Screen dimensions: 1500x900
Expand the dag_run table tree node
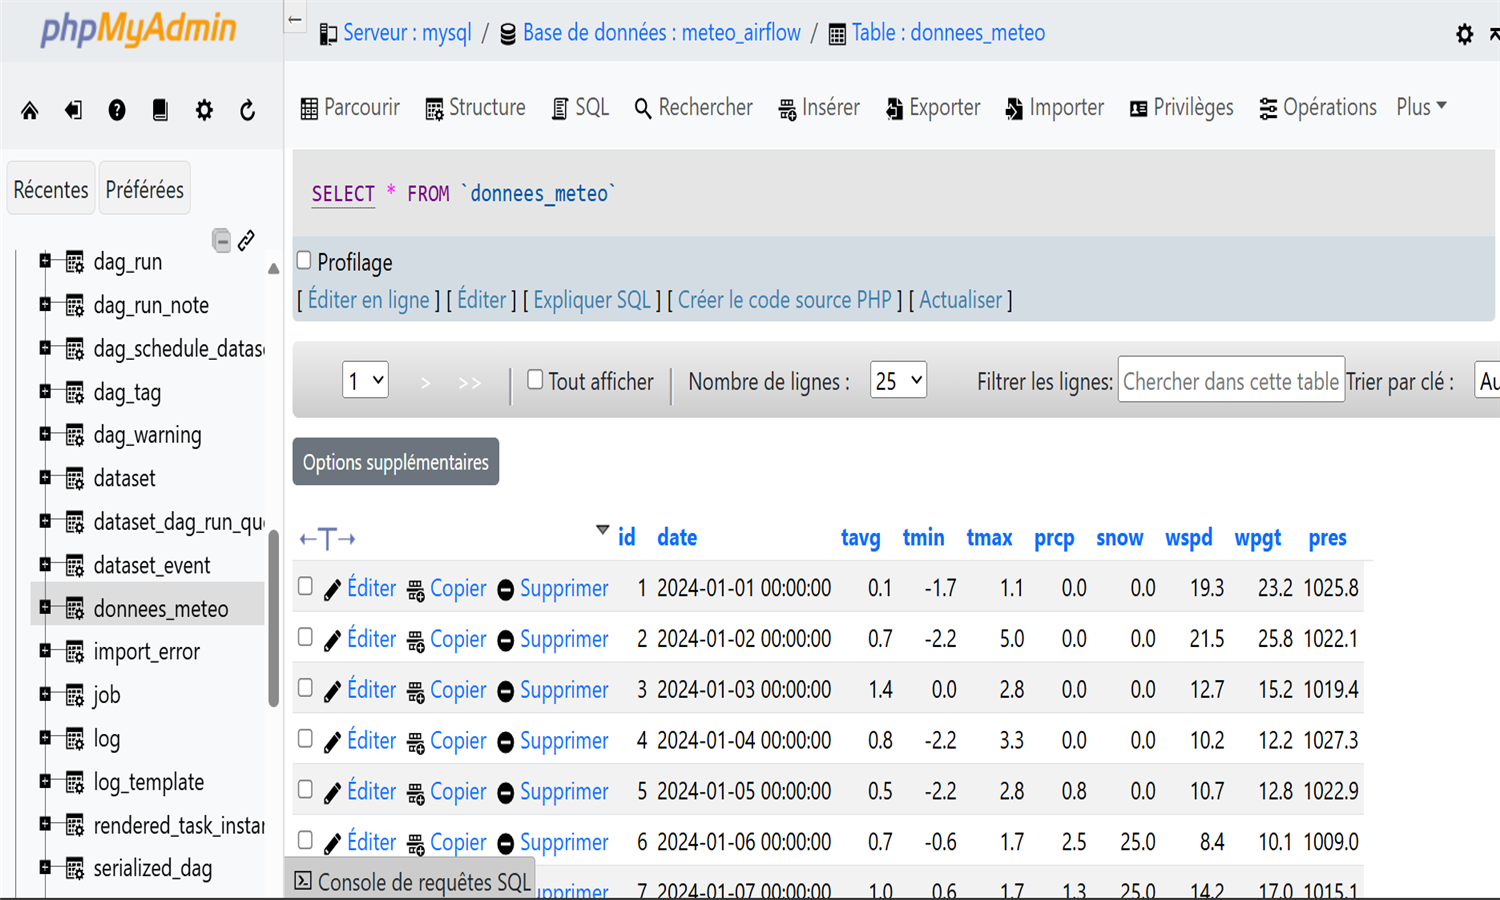(45, 261)
